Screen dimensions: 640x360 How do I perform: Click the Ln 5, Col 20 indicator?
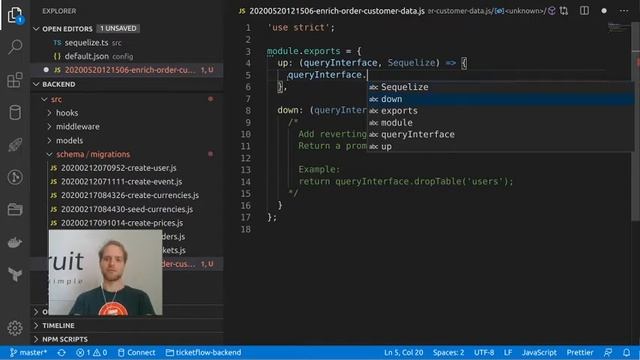pyautogui.click(x=403, y=353)
